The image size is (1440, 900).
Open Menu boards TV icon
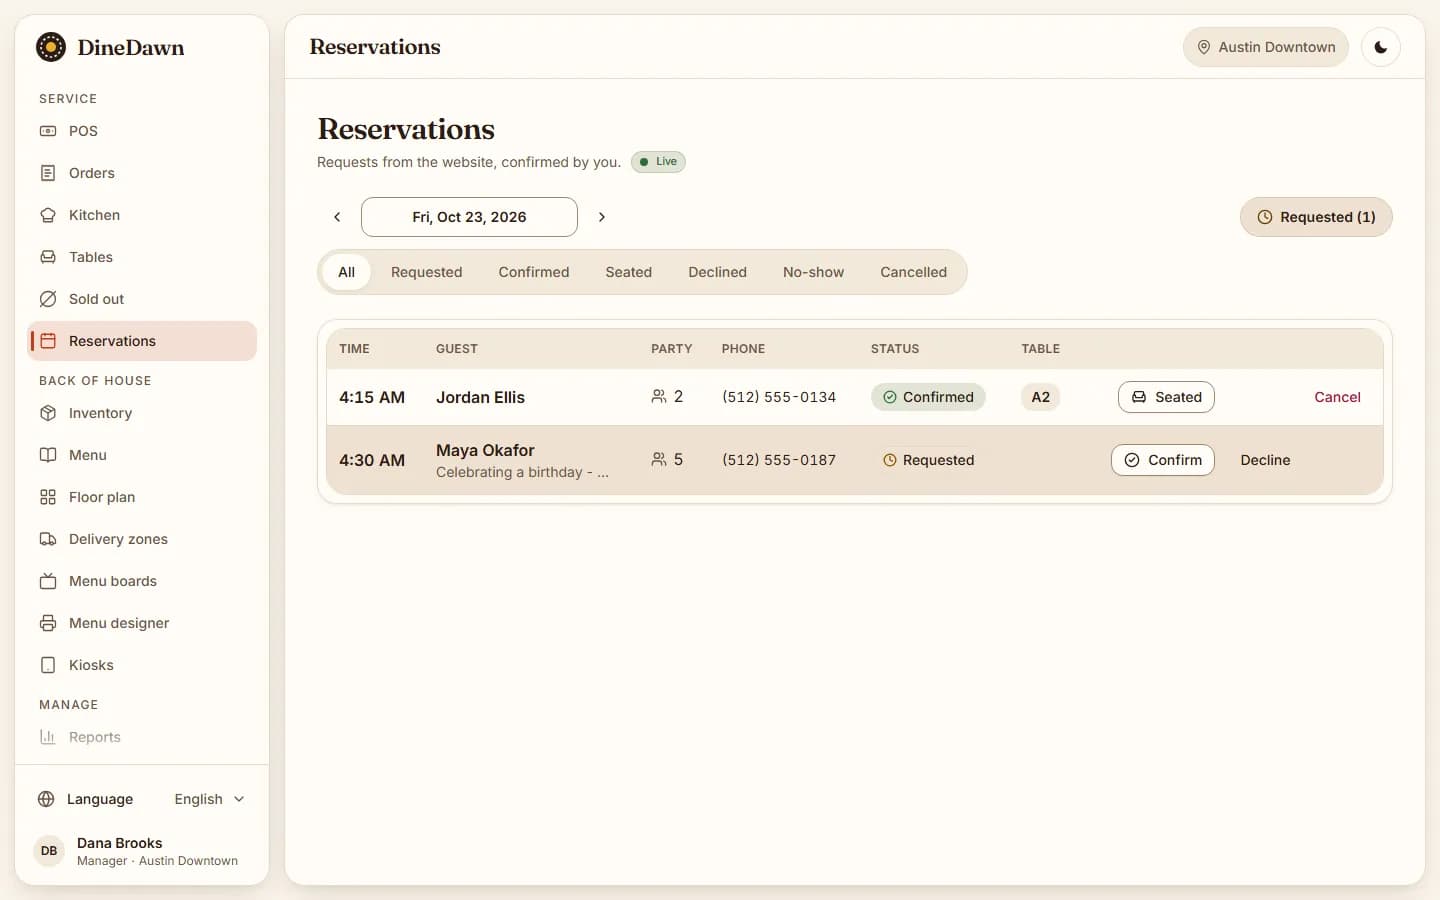[48, 581]
